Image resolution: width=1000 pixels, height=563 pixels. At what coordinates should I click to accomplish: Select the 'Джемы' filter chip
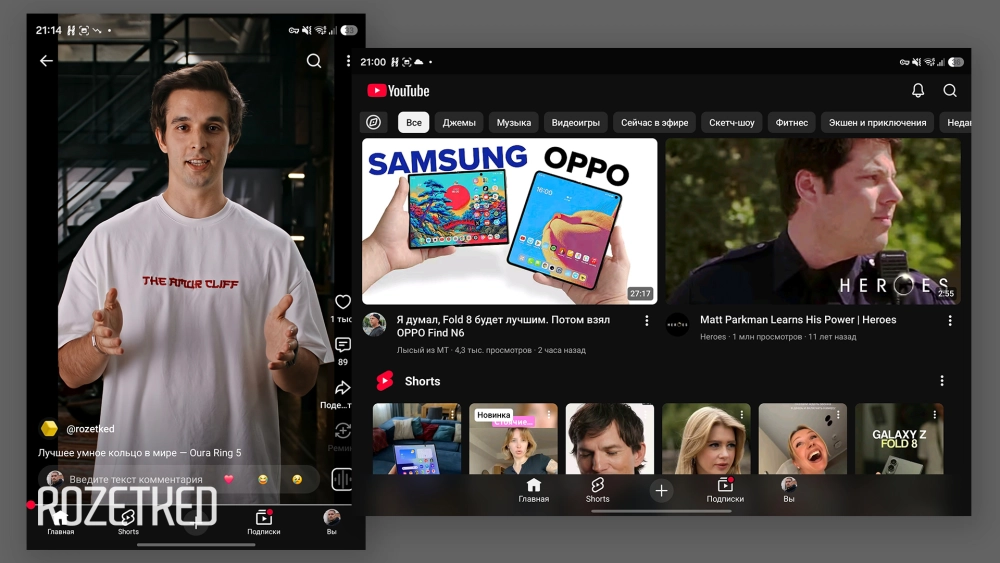tap(459, 122)
